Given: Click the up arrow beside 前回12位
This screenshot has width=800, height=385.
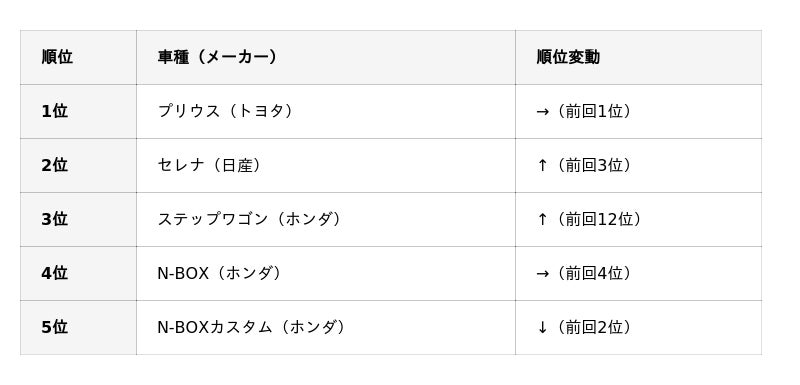Looking at the screenshot, I should [x=542, y=219].
